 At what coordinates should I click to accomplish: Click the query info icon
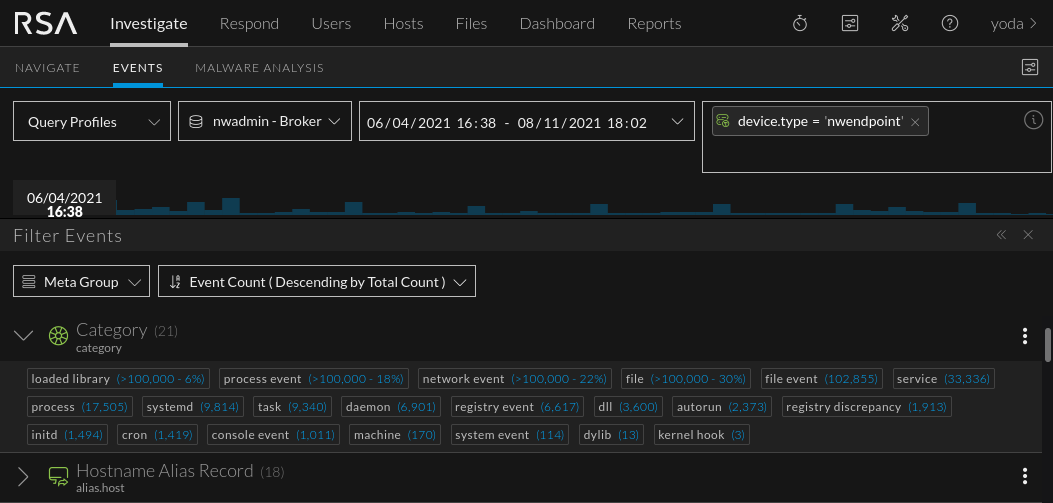click(x=1034, y=120)
